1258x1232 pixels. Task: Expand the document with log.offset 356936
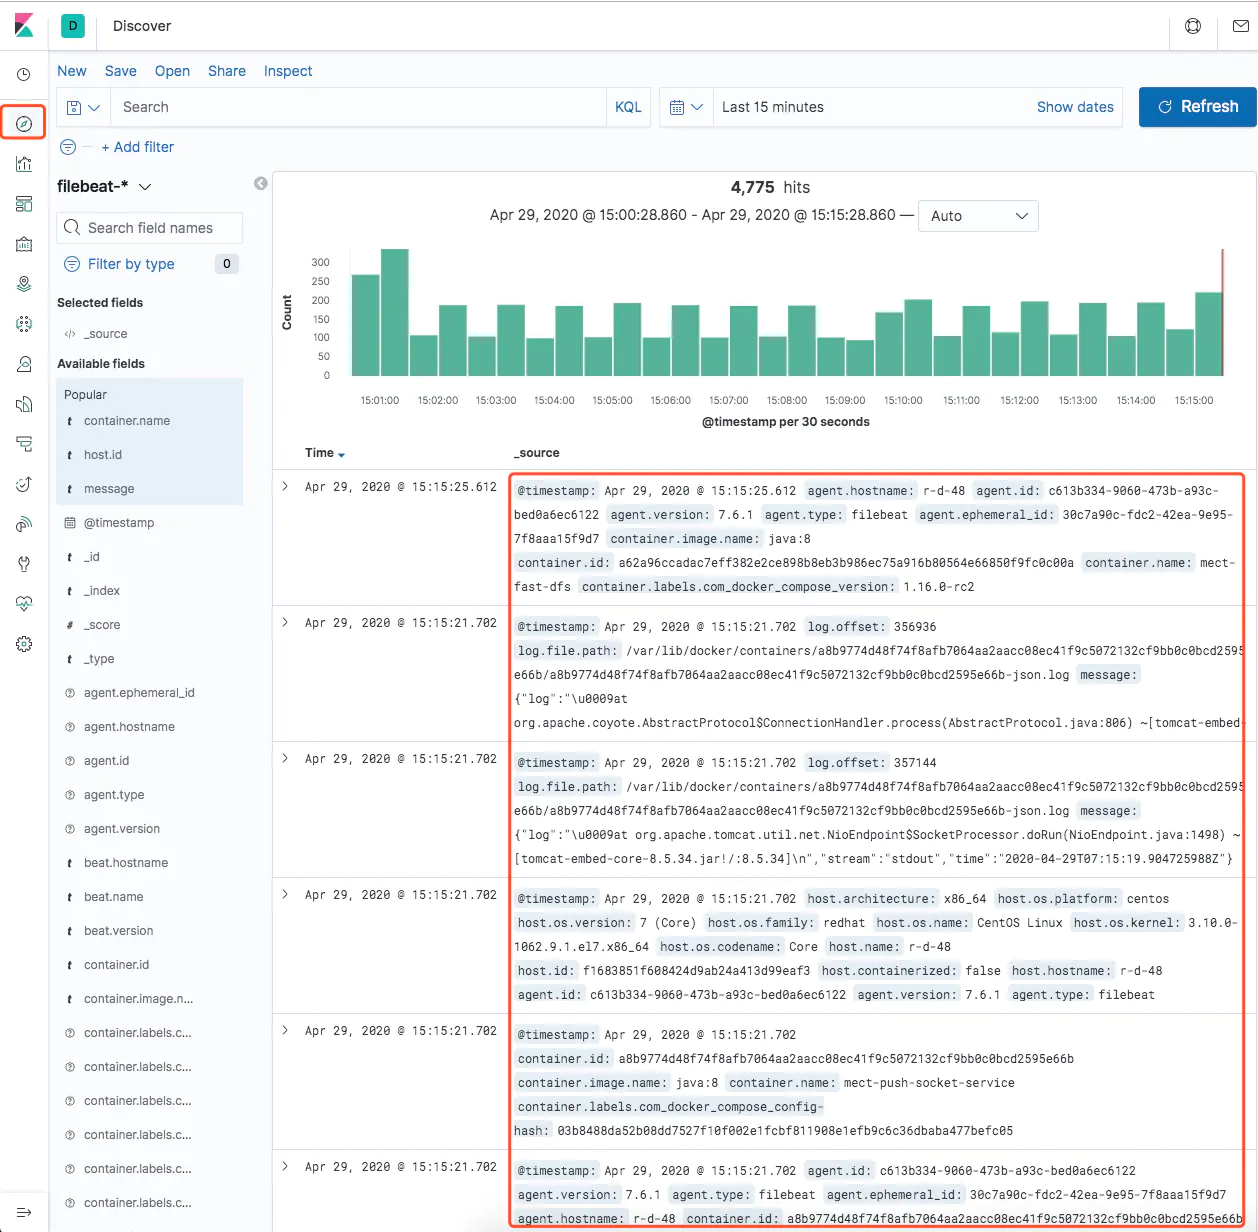point(285,622)
